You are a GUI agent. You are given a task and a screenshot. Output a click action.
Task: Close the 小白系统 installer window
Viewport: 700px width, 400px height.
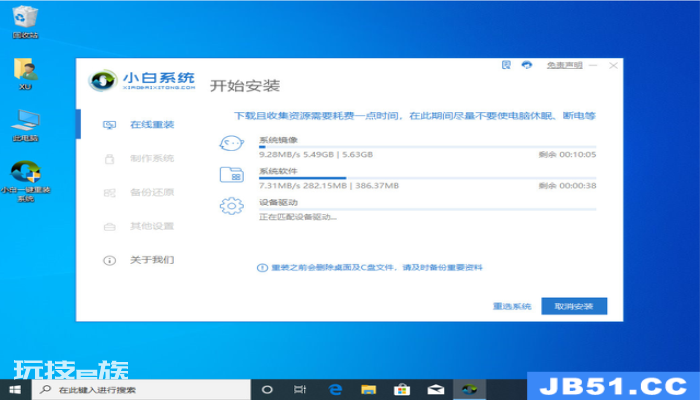pos(613,66)
